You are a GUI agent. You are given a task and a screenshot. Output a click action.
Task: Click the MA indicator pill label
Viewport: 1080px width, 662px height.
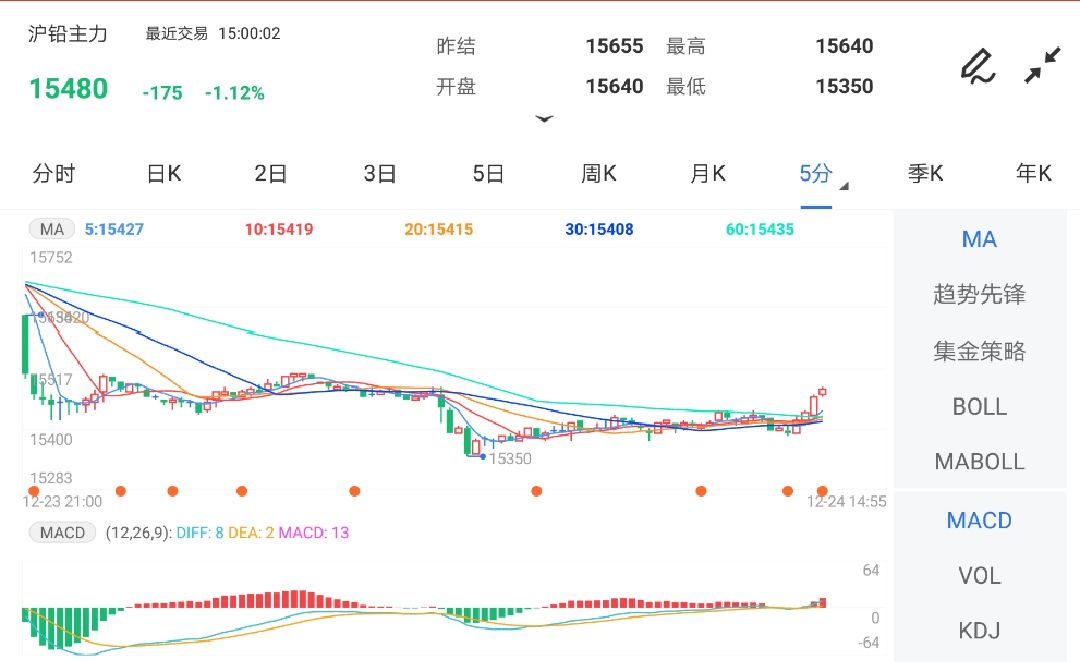point(52,229)
